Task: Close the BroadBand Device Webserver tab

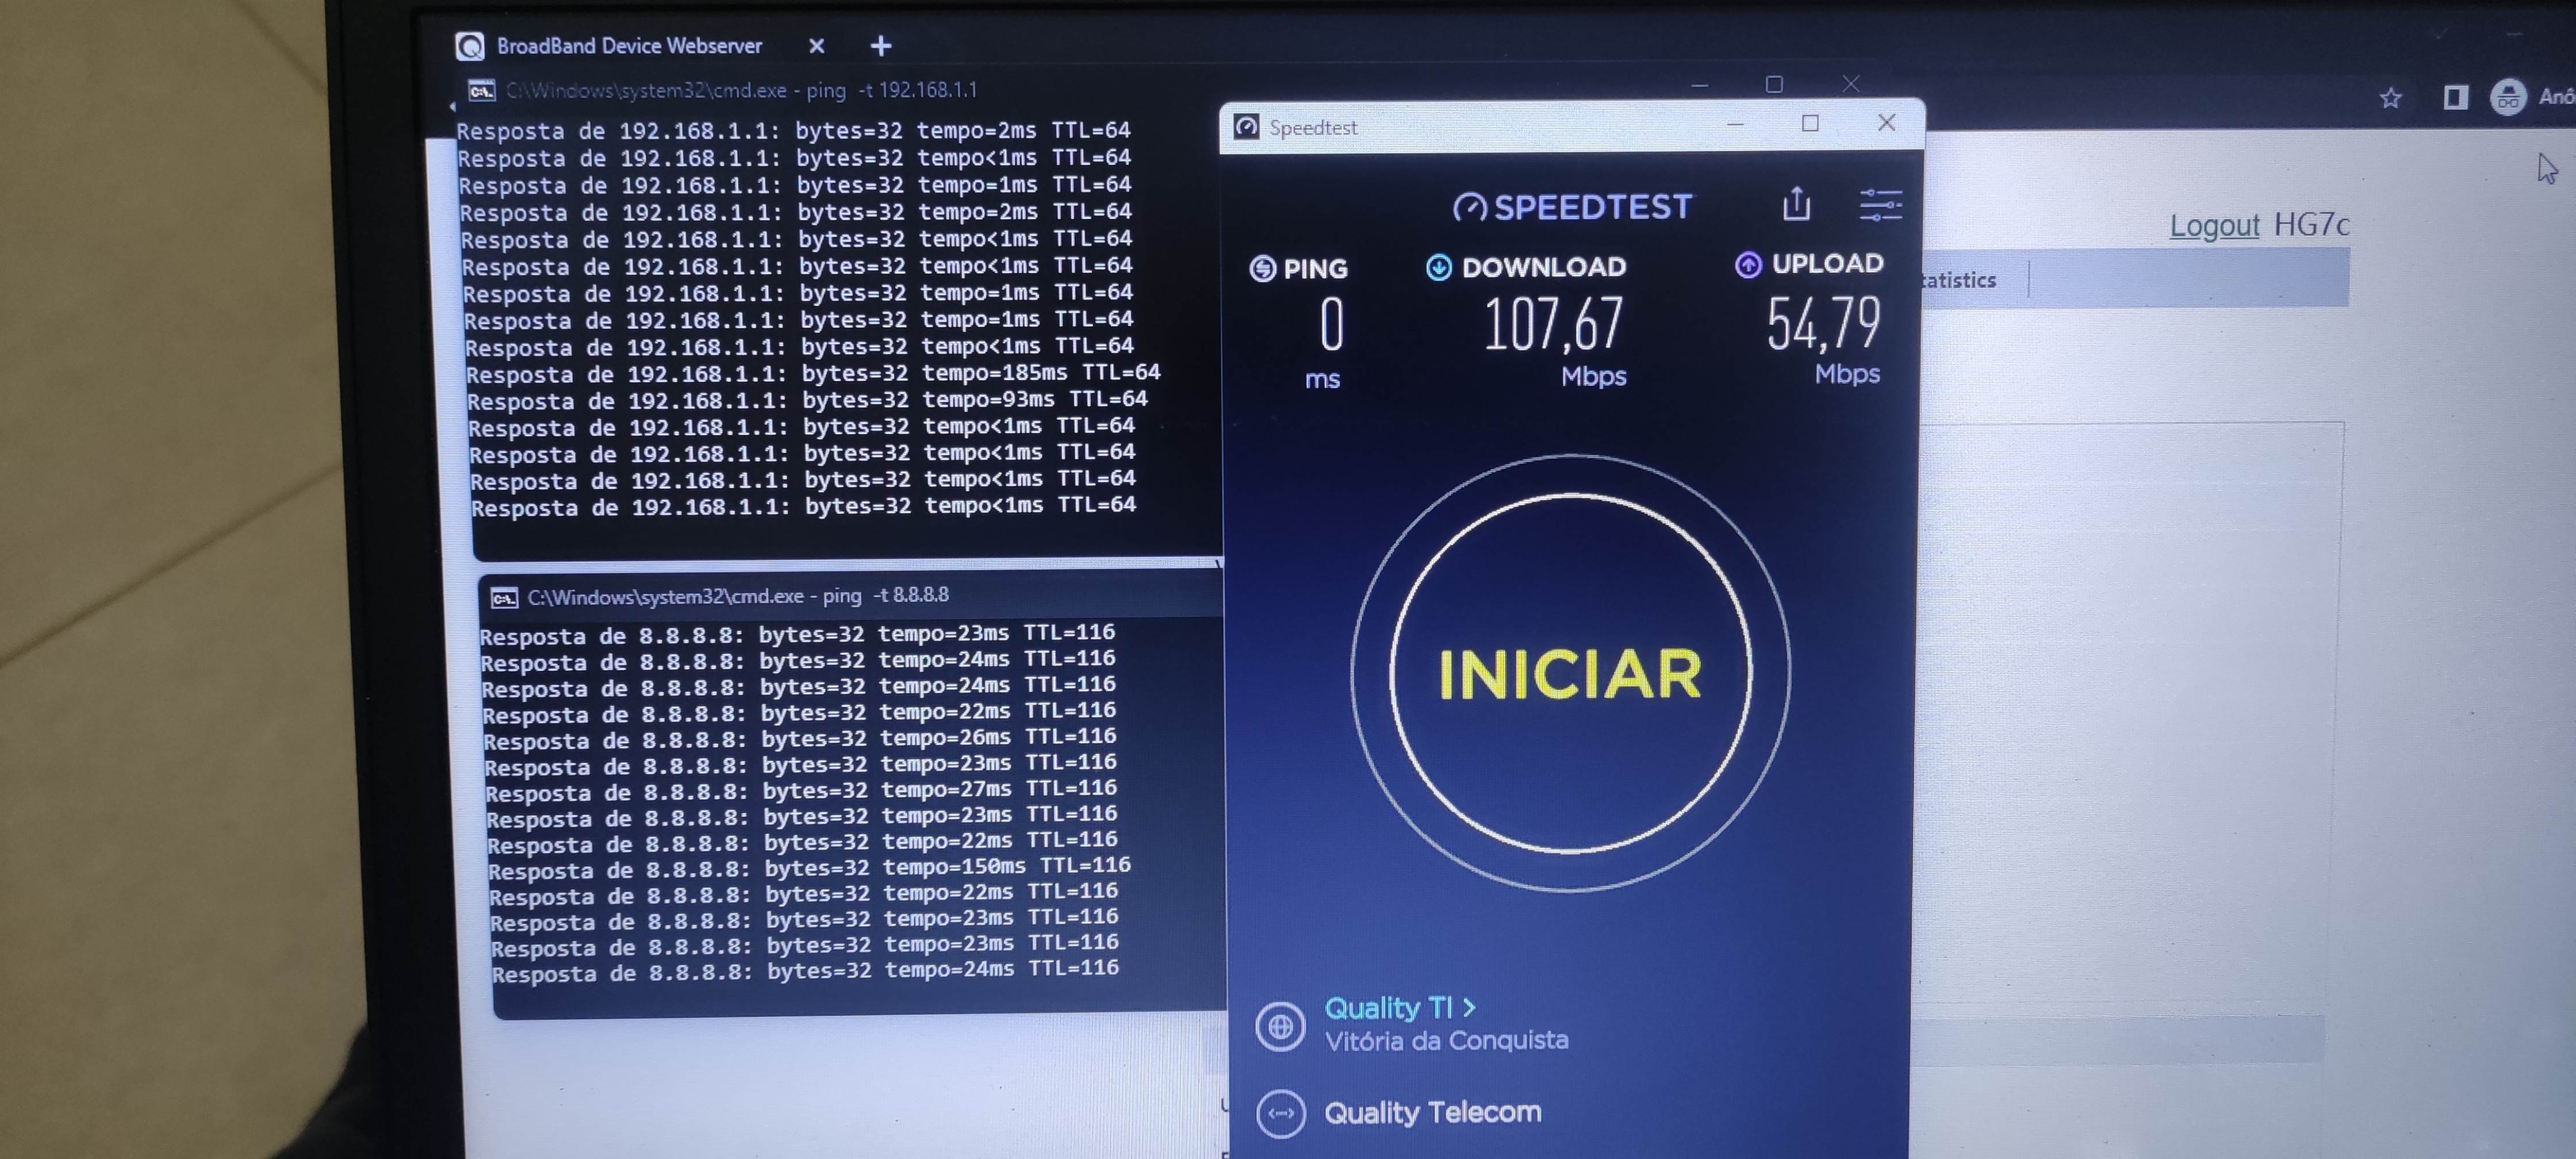Action: click(816, 46)
